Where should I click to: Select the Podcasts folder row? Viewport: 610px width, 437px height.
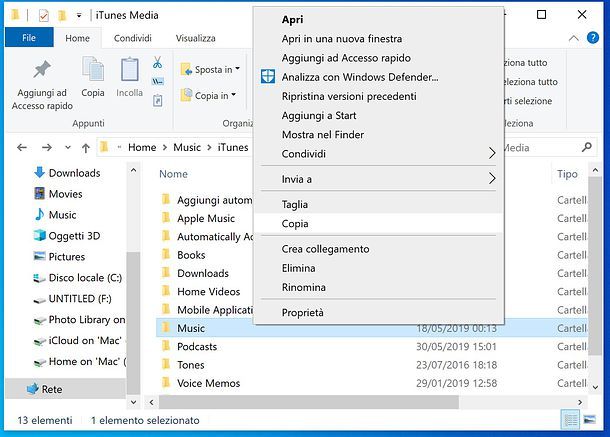pos(372,347)
